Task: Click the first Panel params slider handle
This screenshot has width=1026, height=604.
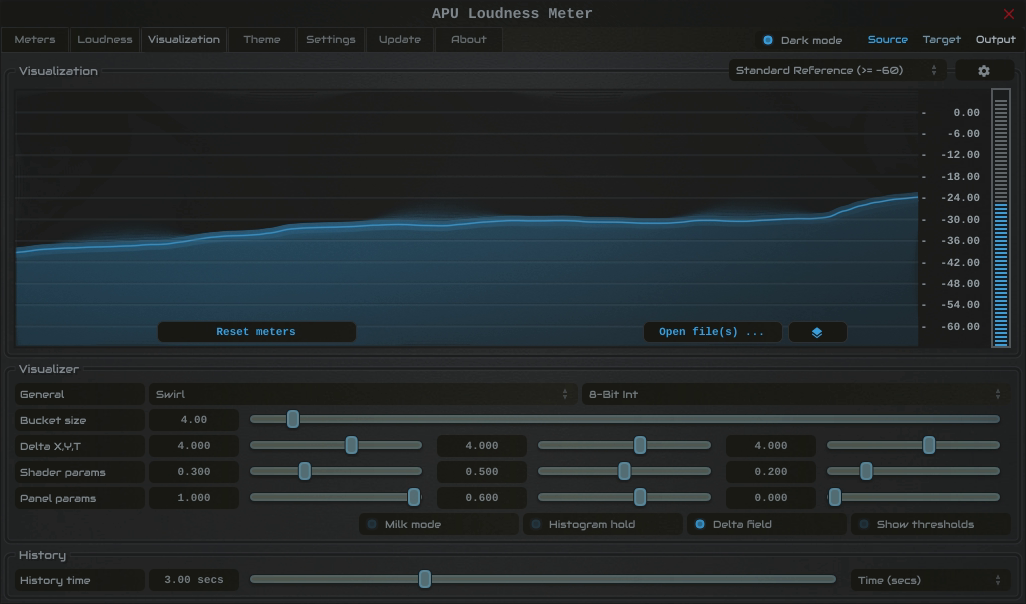Action: pos(414,497)
